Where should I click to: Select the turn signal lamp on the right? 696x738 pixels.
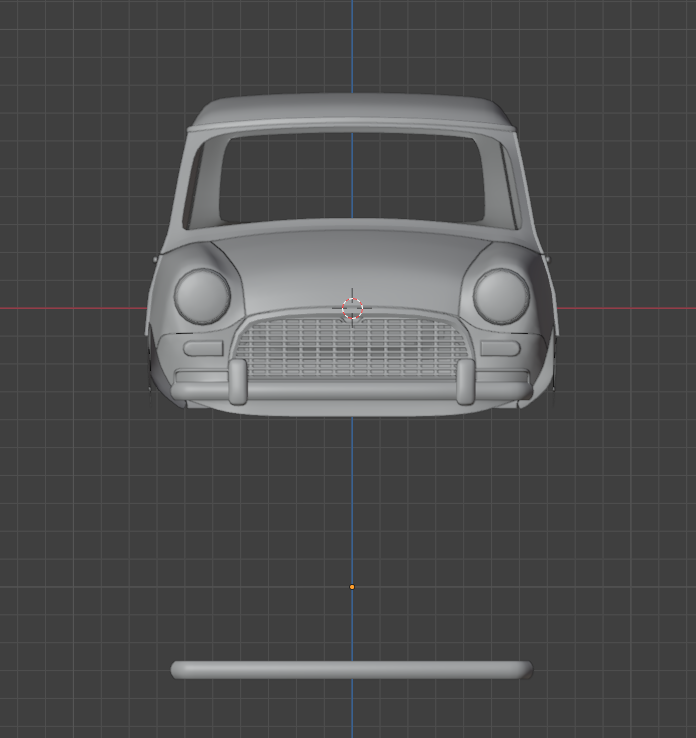pyautogui.click(x=500, y=349)
